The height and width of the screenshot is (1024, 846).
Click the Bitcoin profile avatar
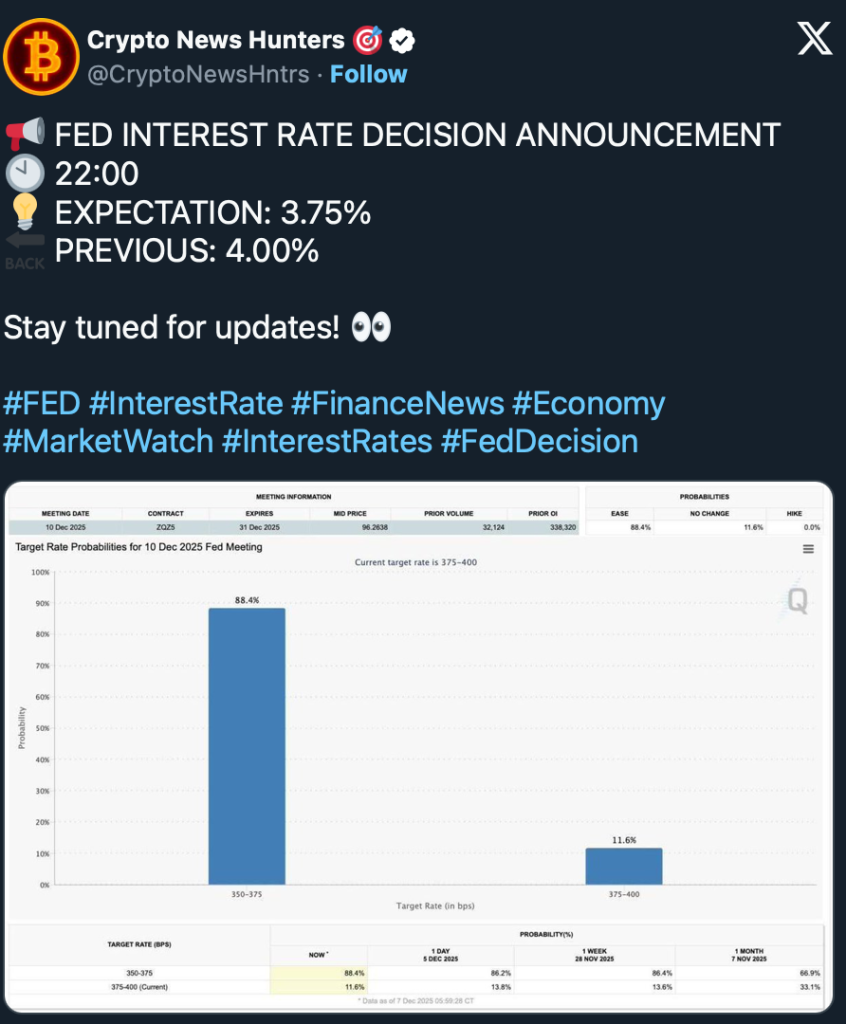pos(42,56)
